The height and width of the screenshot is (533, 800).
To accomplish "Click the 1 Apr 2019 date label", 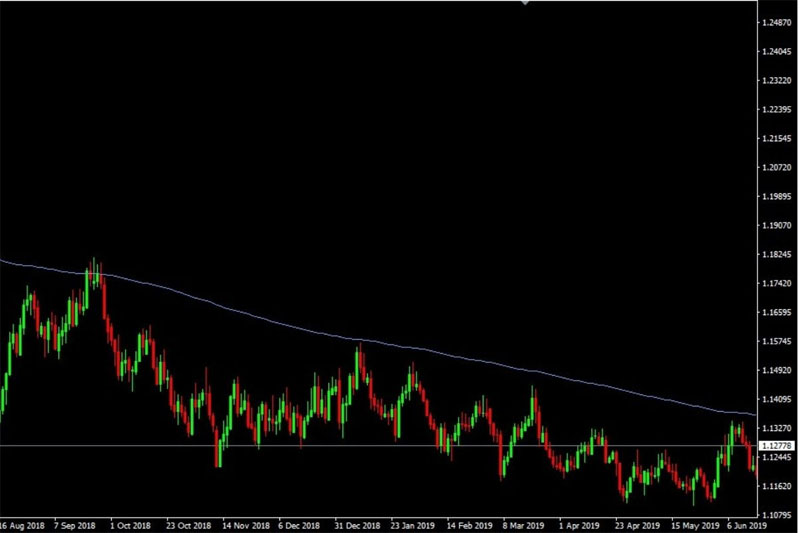I will [x=579, y=526].
